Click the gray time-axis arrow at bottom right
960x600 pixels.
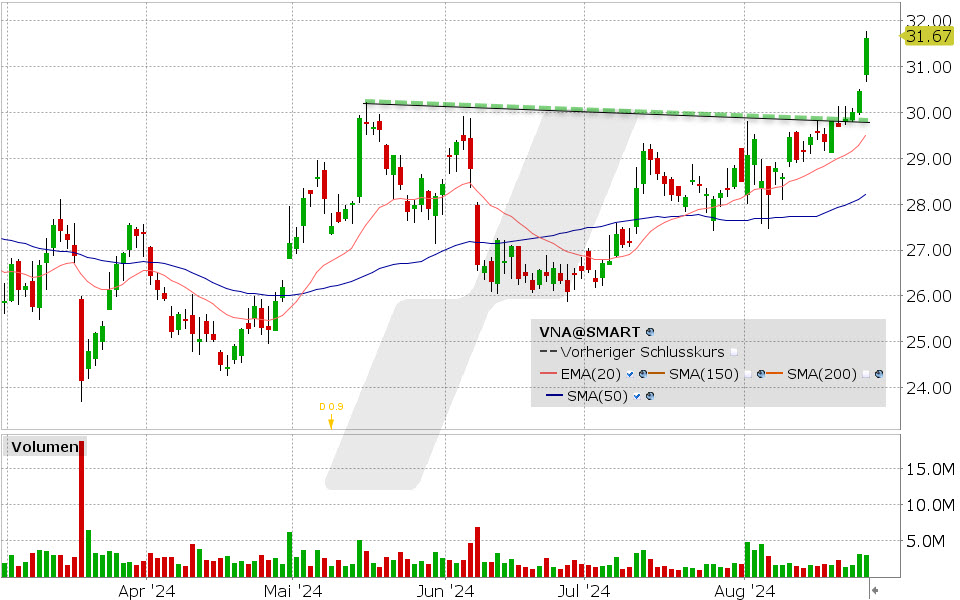(876, 590)
